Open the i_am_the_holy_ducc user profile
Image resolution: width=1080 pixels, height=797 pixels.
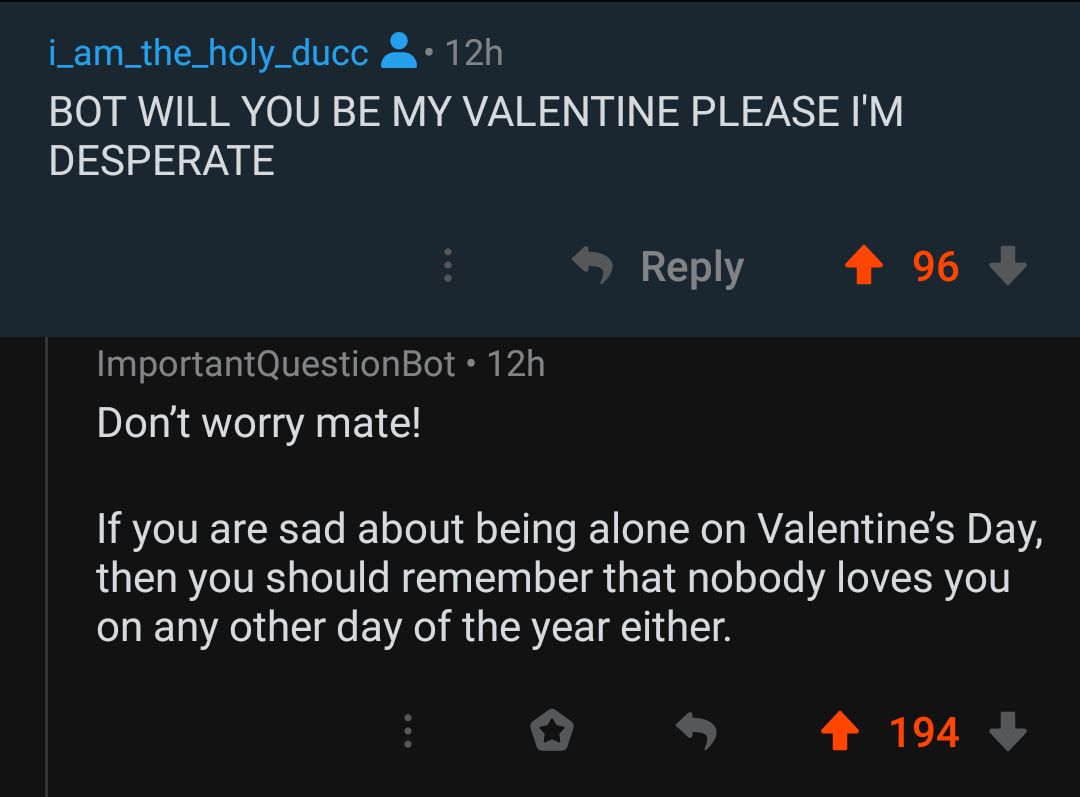coord(208,52)
